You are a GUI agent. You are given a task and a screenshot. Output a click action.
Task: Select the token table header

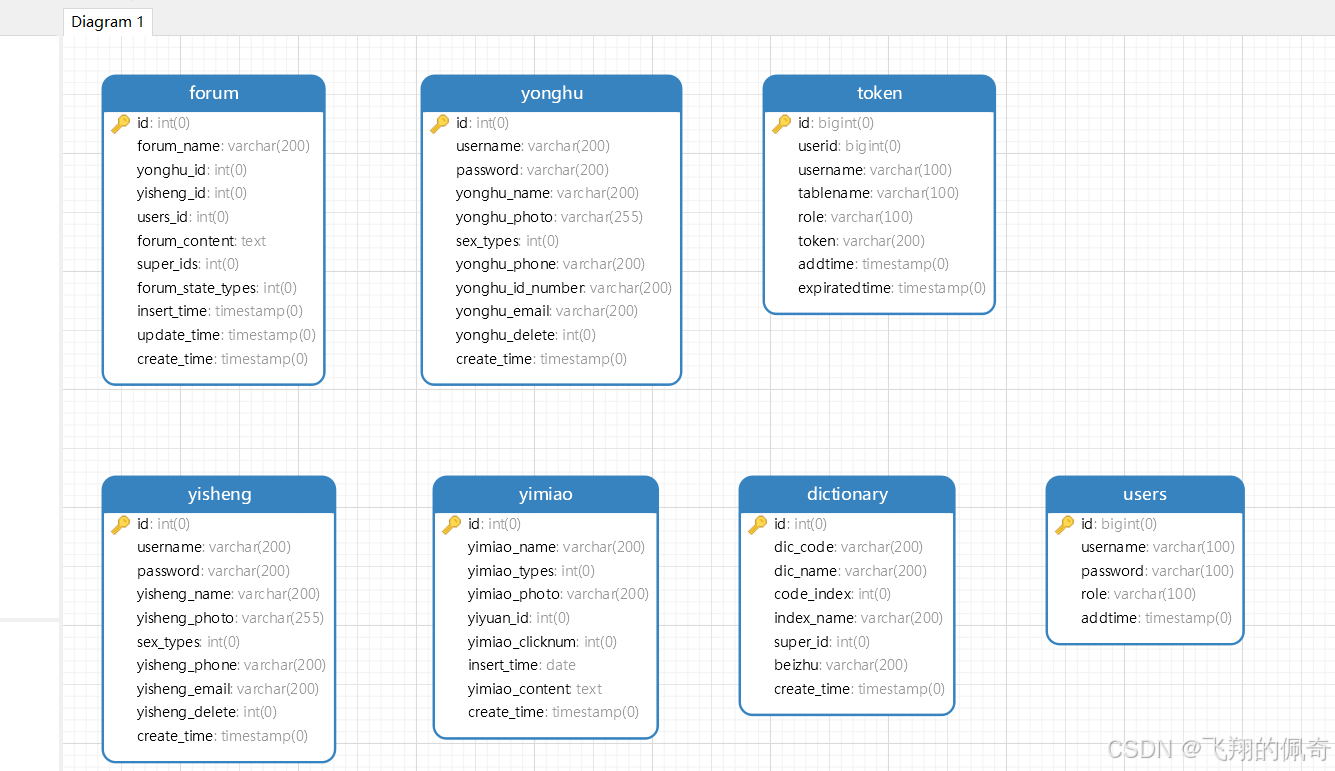(879, 93)
